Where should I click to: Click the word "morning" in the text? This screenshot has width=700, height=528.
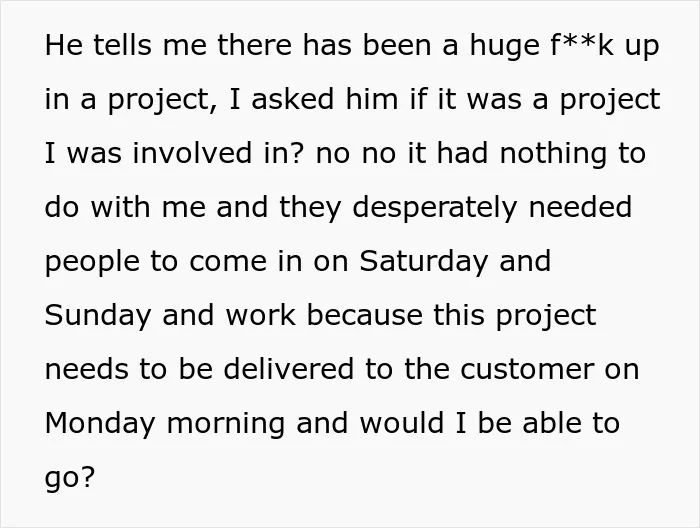tap(225, 424)
